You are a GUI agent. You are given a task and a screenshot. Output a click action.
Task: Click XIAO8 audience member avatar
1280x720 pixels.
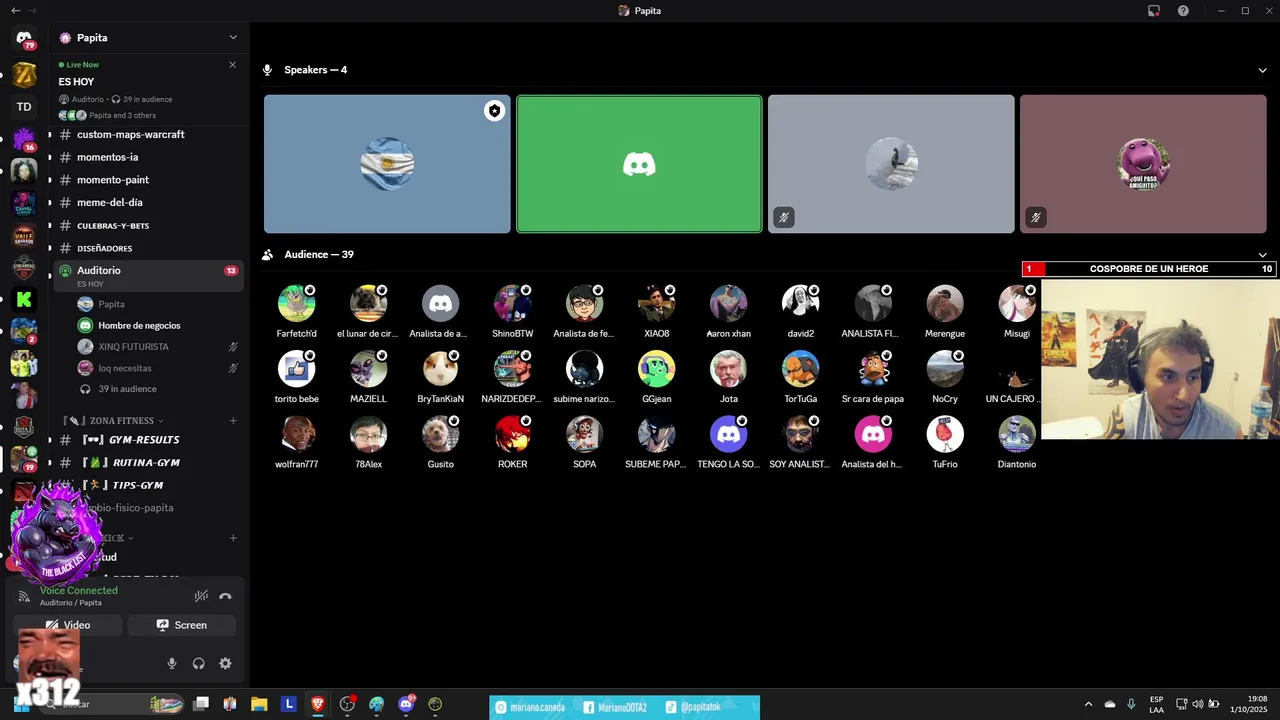point(656,304)
